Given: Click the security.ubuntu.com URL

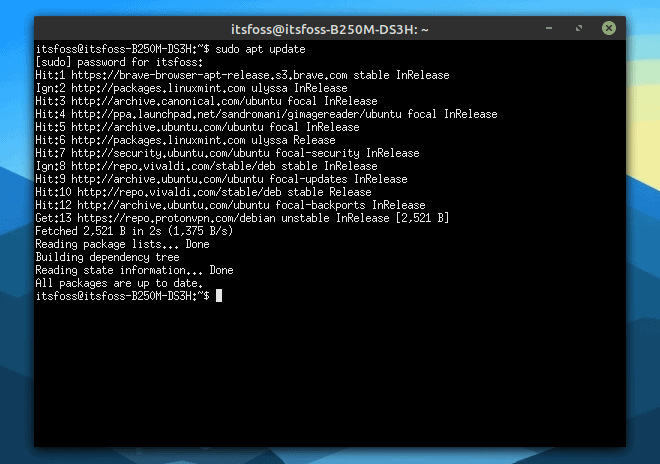Looking at the screenshot, I should point(170,153).
